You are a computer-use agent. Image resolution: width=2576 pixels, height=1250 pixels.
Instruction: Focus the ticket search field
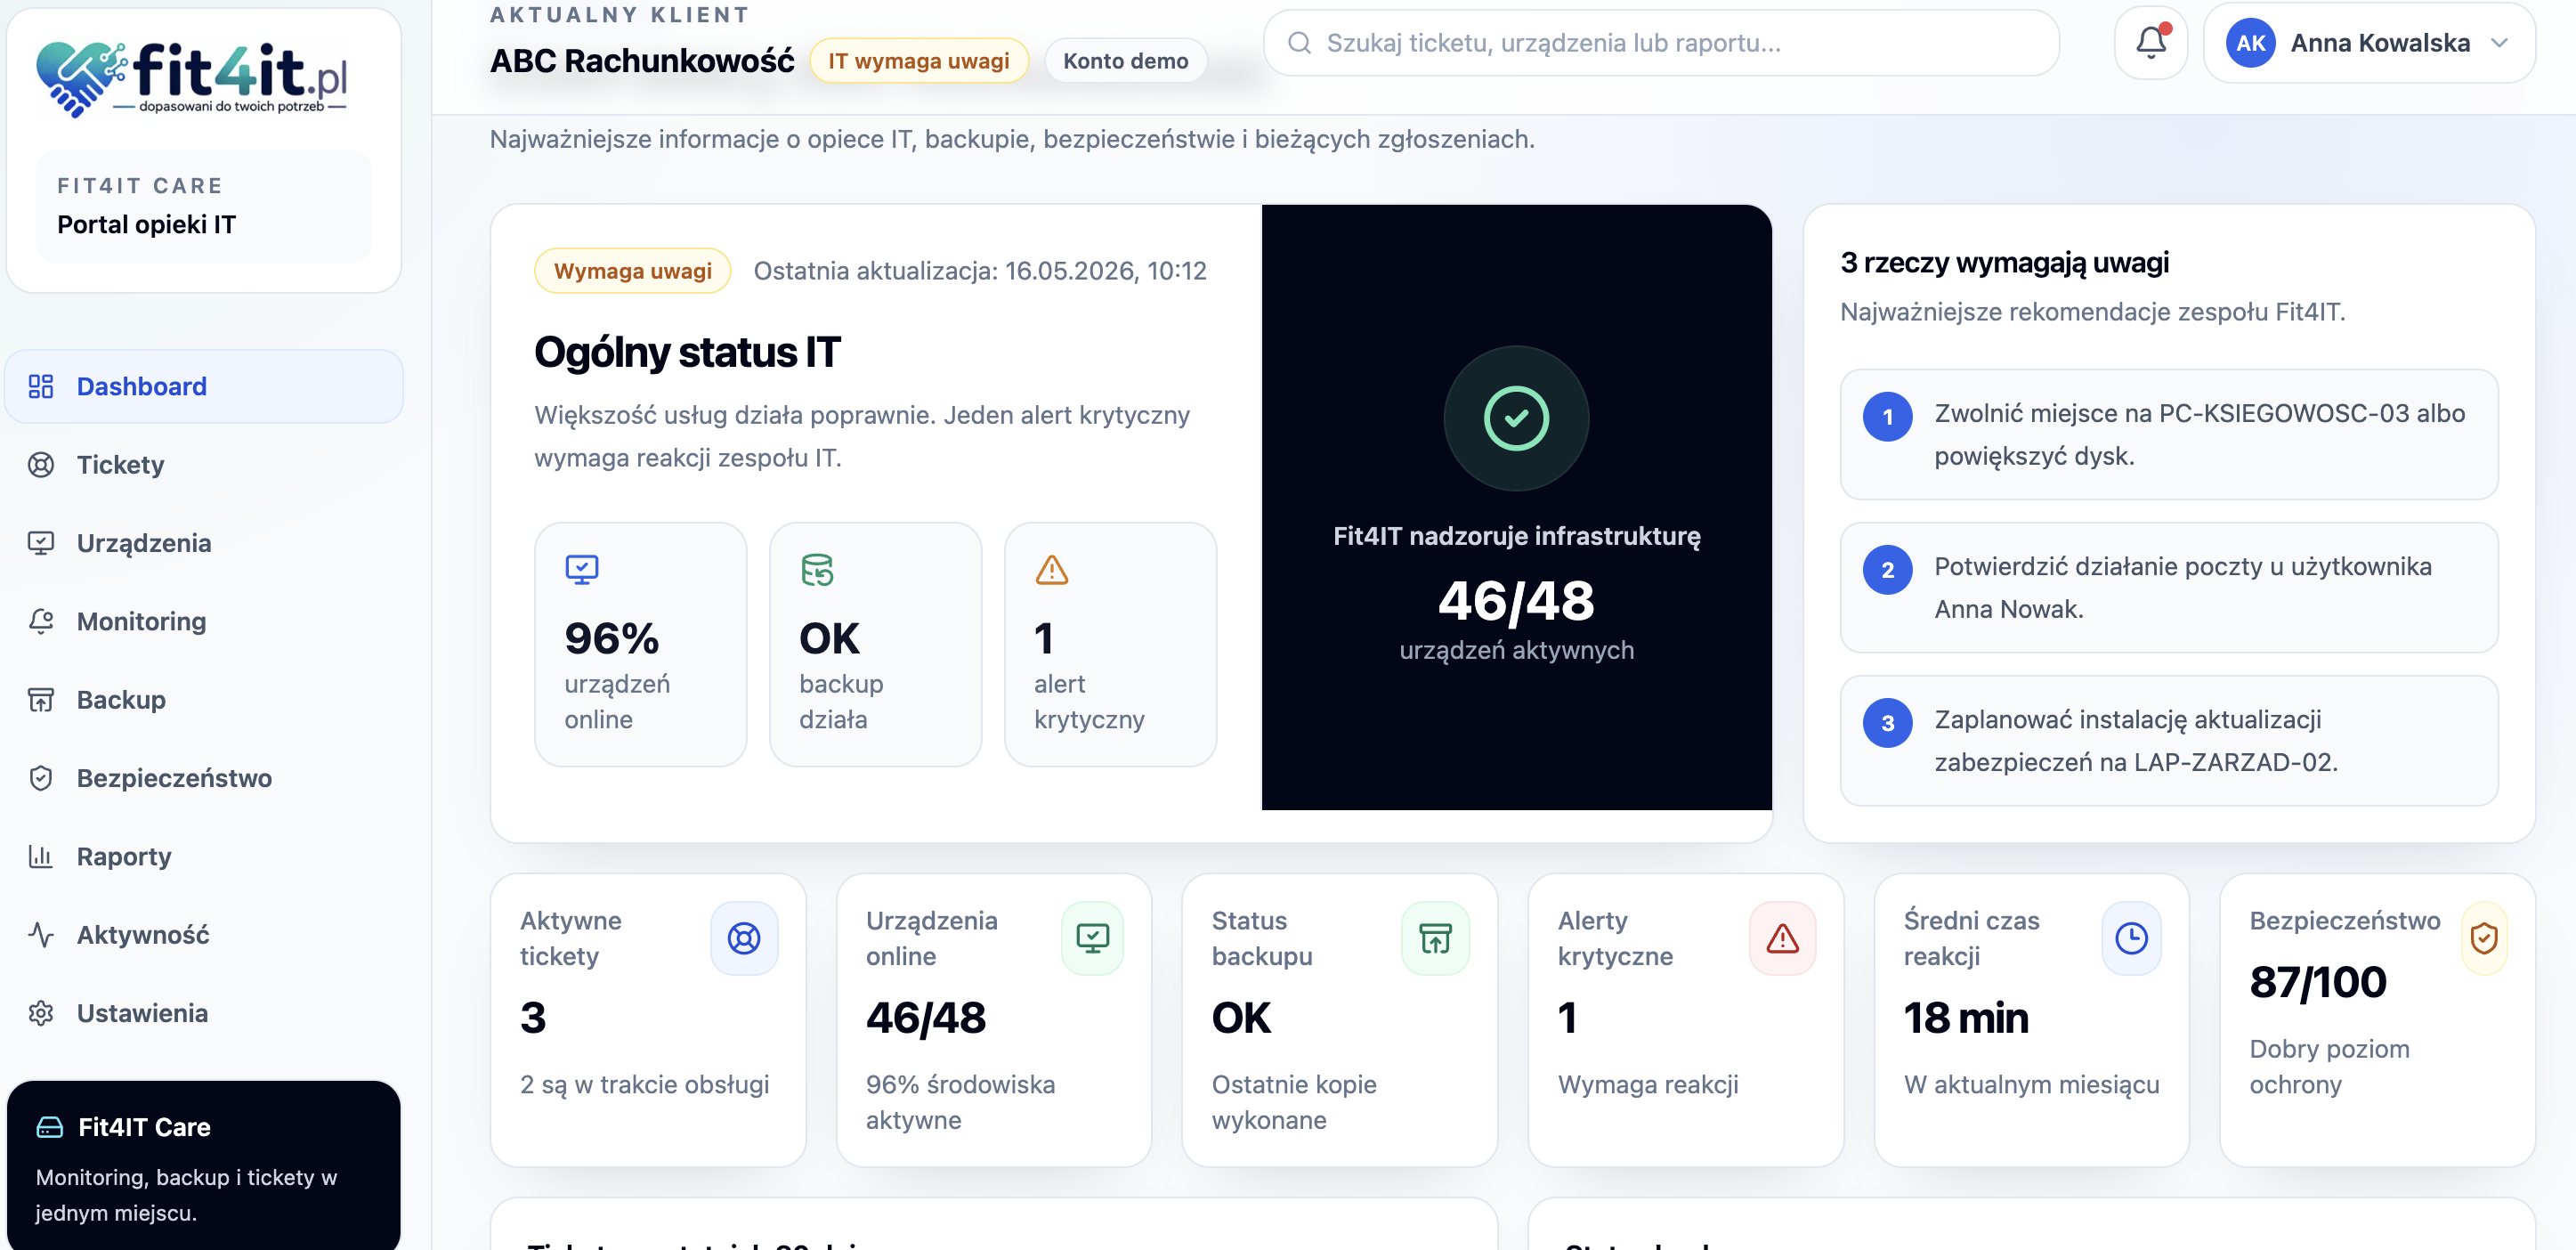pyautogui.click(x=1661, y=43)
